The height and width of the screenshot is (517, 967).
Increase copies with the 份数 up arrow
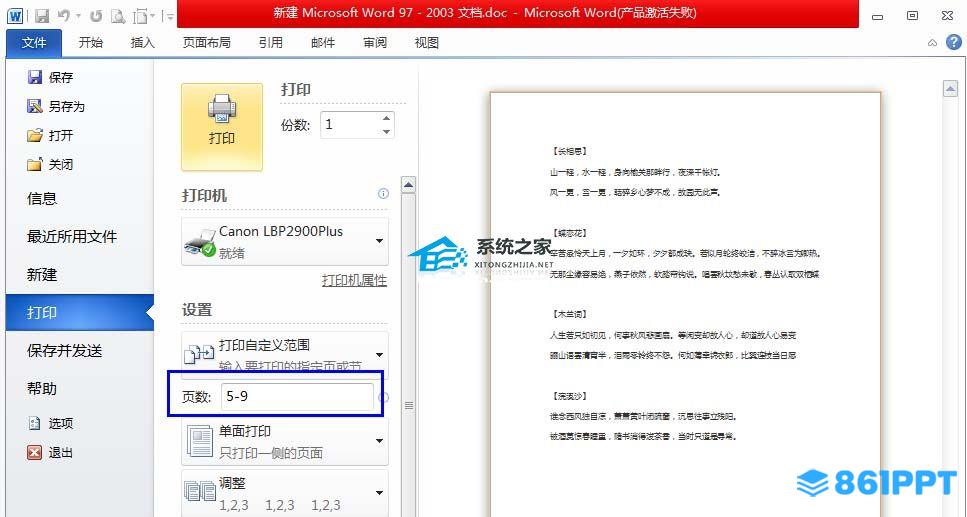click(387, 118)
